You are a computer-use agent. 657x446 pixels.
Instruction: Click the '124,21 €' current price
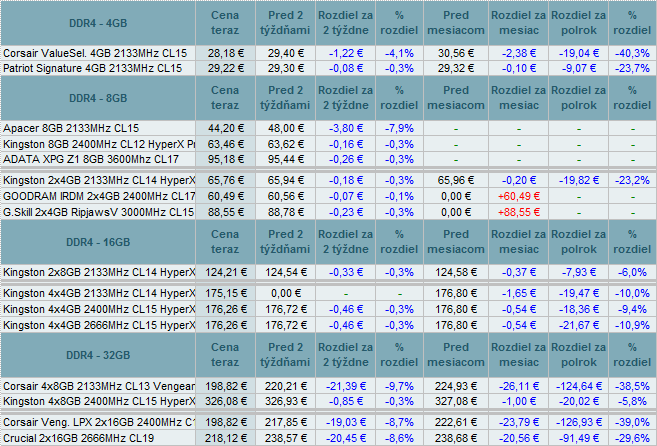point(225,272)
